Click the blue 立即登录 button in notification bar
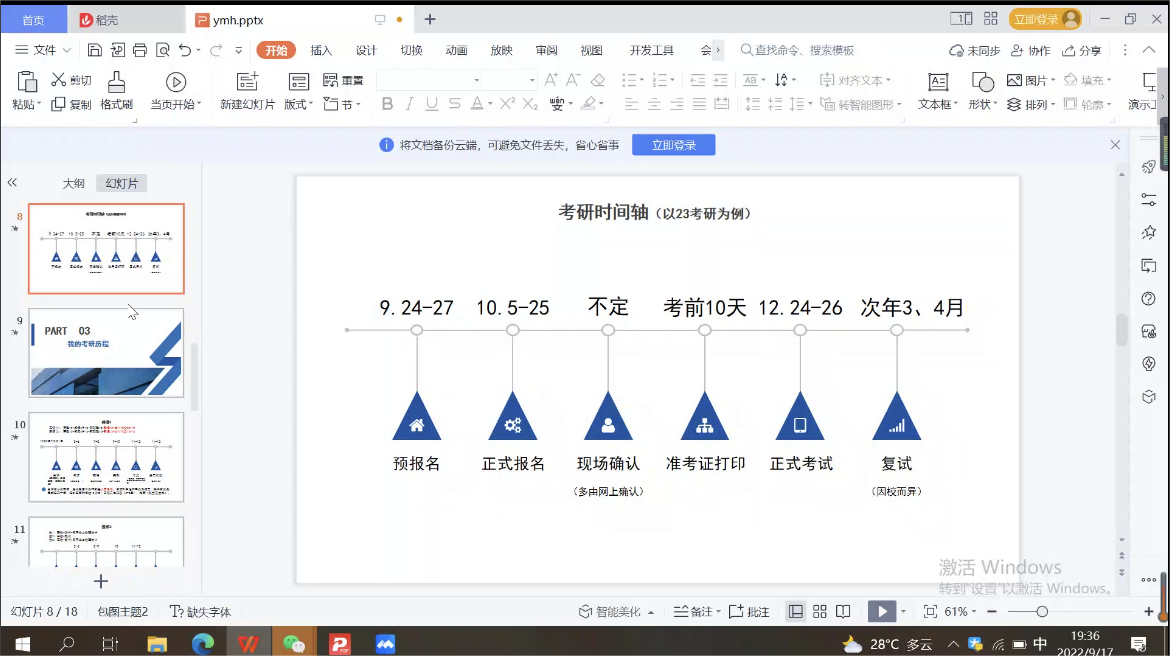This screenshot has width=1170, height=656. pyautogui.click(x=673, y=145)
